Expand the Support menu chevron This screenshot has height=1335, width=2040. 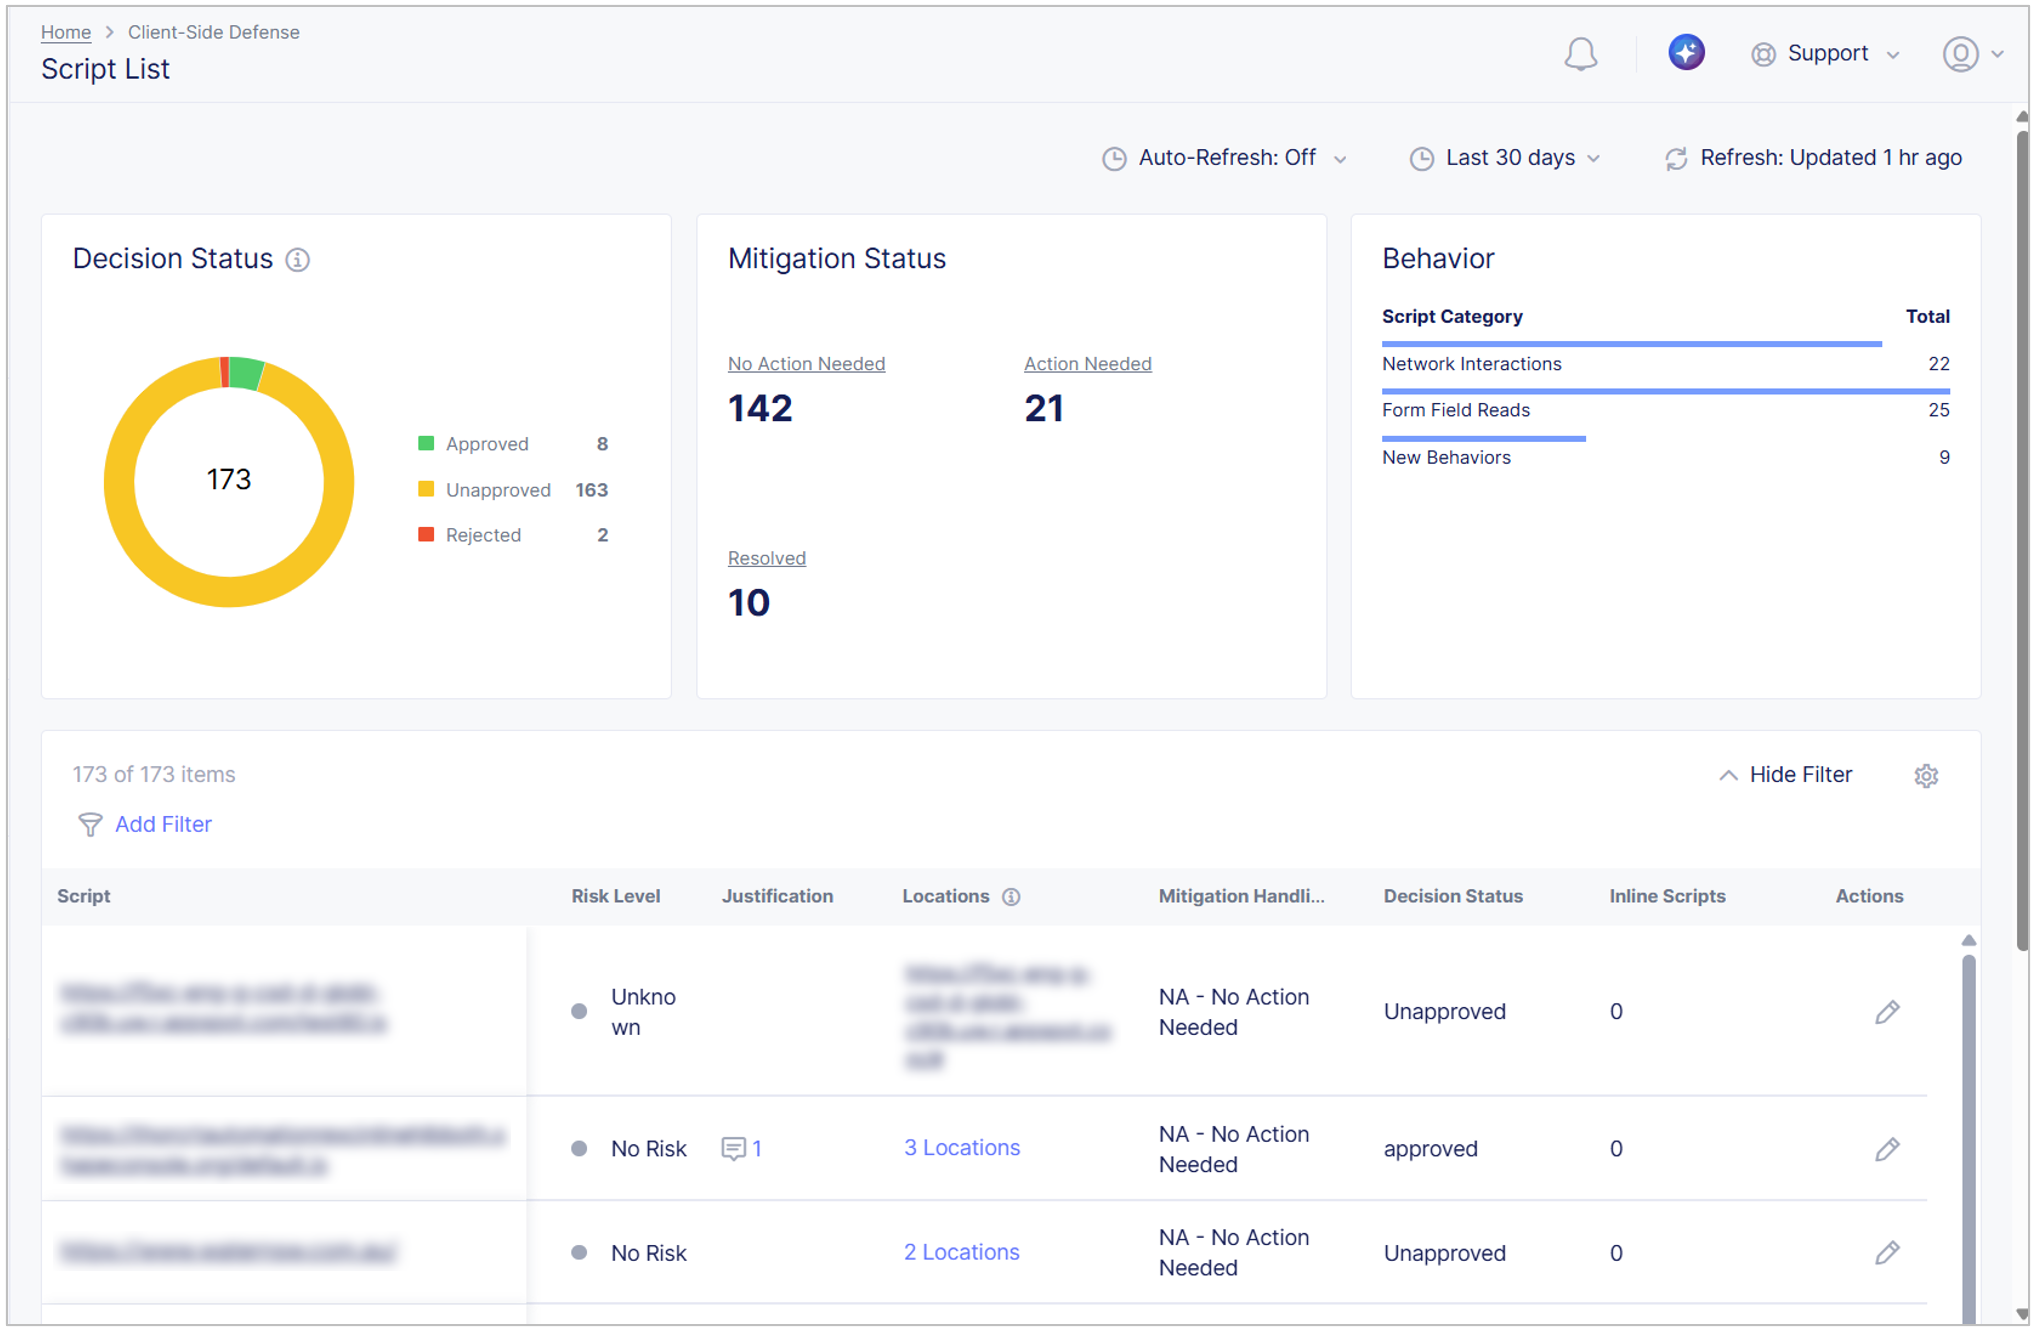click(x=1893, y=55)
